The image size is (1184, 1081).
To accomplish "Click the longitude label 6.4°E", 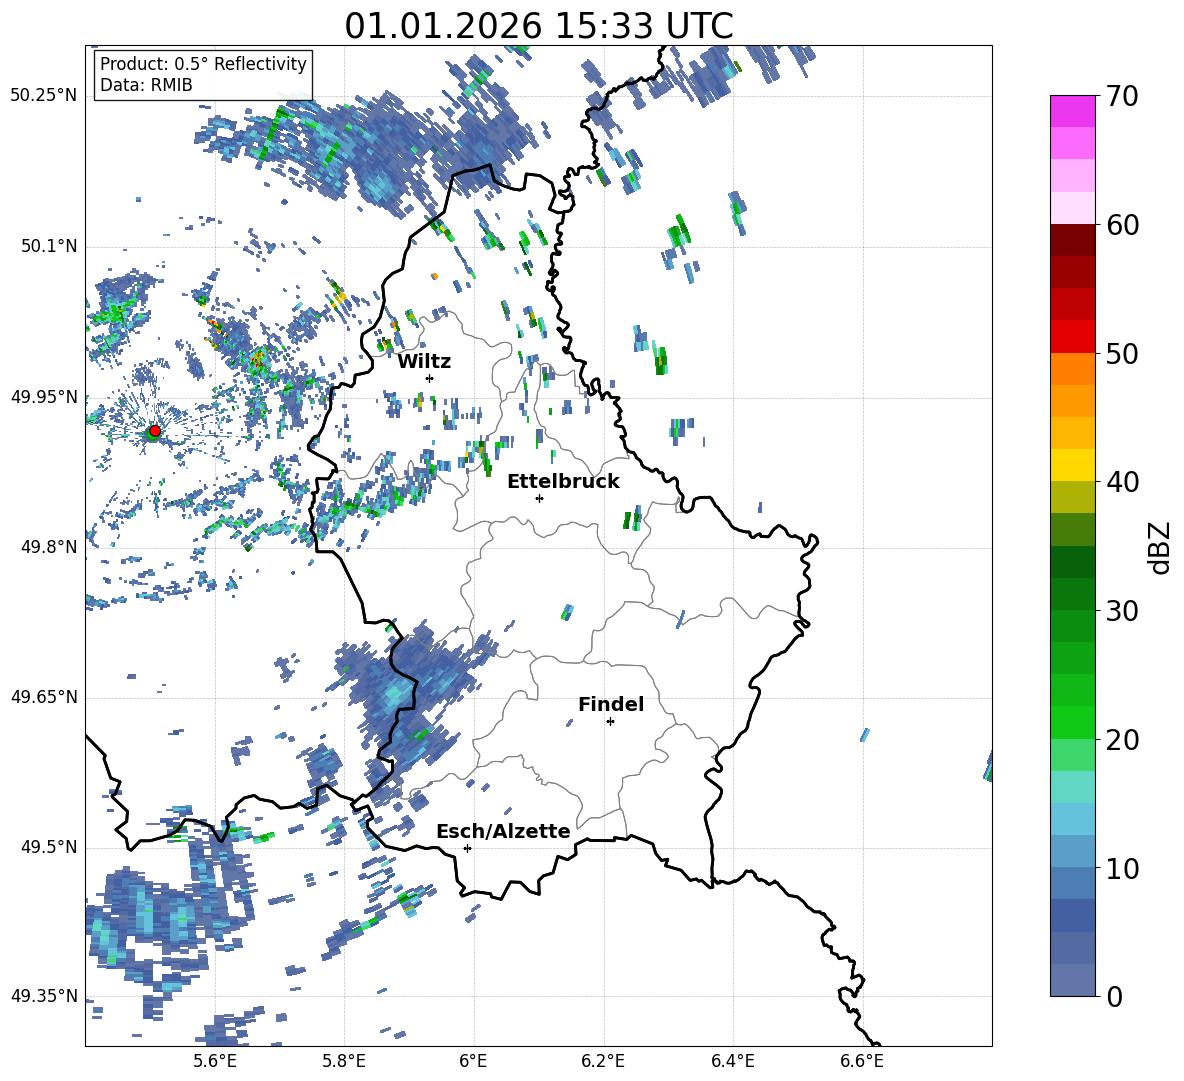I will tap(732, 1061).
